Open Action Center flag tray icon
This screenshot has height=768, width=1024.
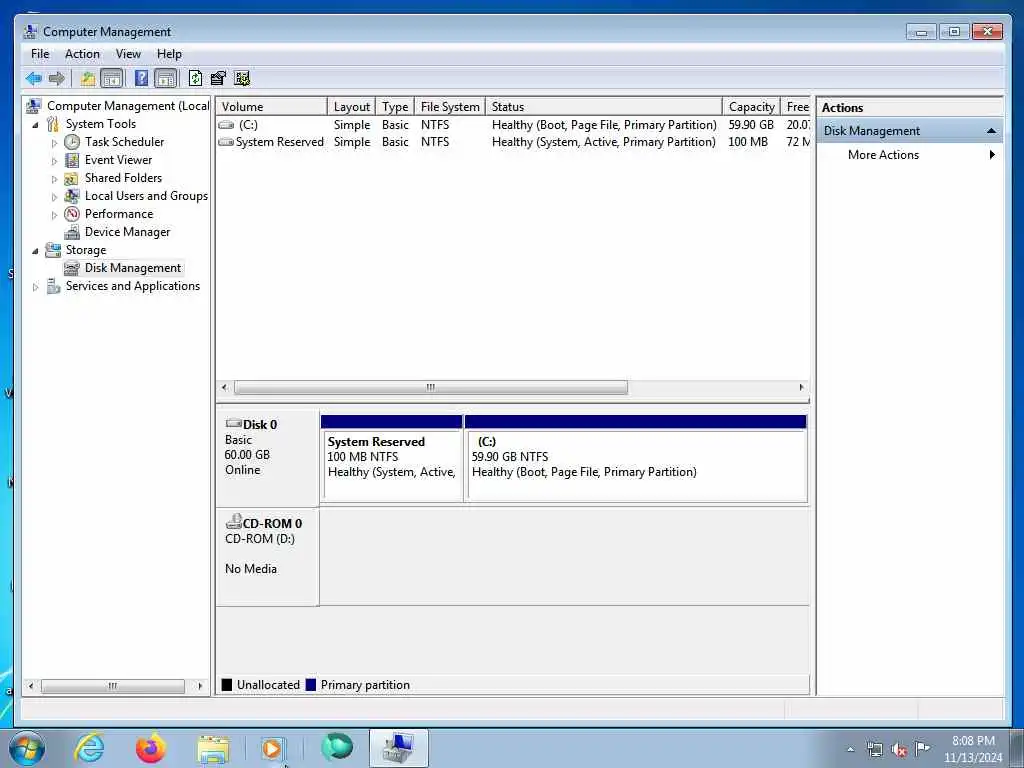coord(922,748)
